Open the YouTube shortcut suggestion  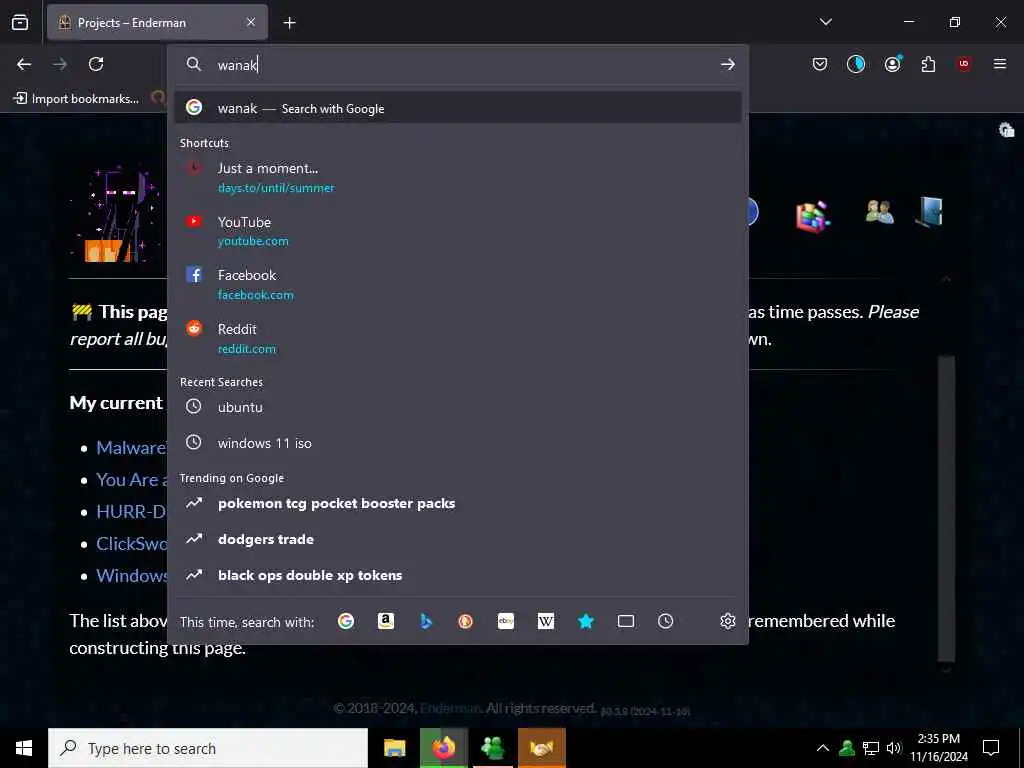tap(458, 231)
